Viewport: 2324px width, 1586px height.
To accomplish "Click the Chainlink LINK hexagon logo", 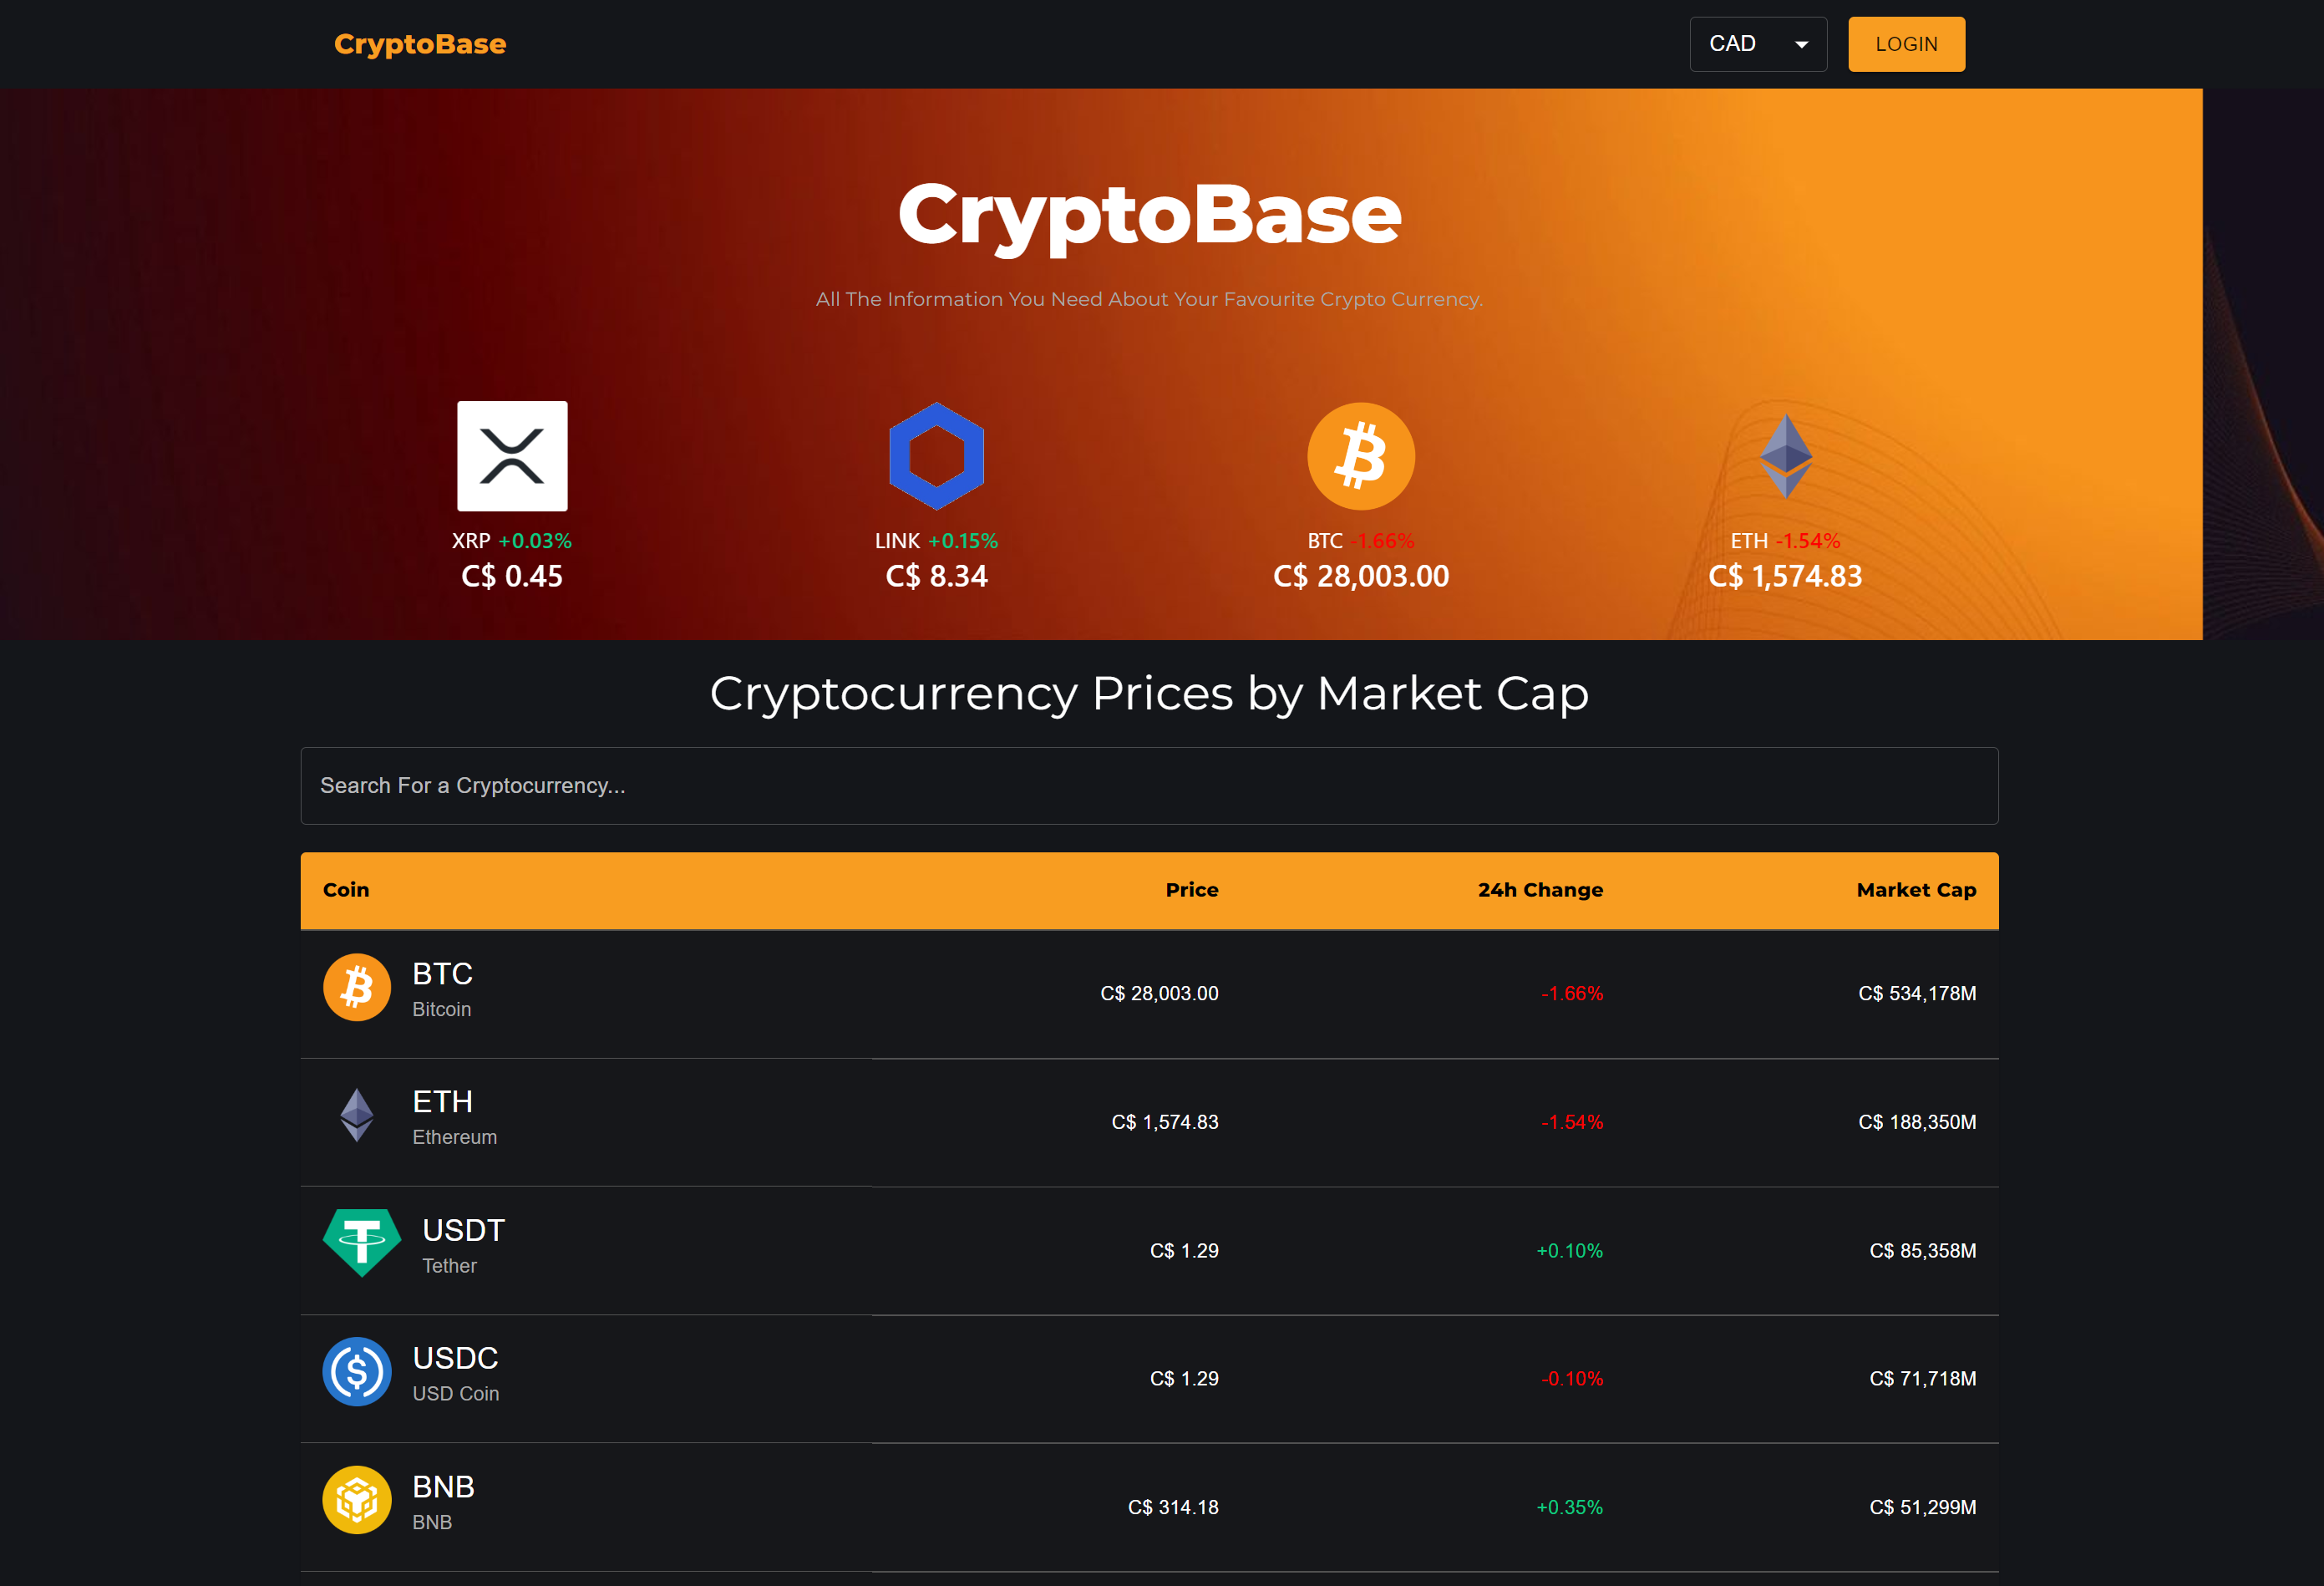I will [x=936, y=456].
